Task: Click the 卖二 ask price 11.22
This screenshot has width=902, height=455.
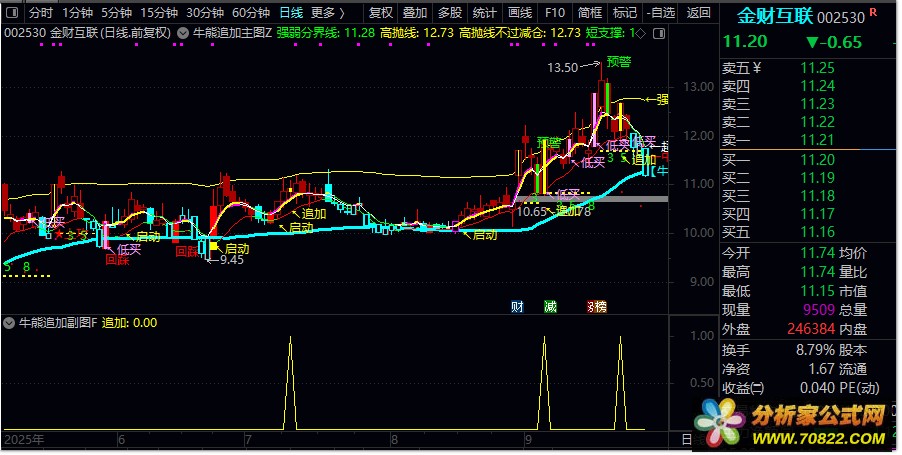Action: click(817, 122)
